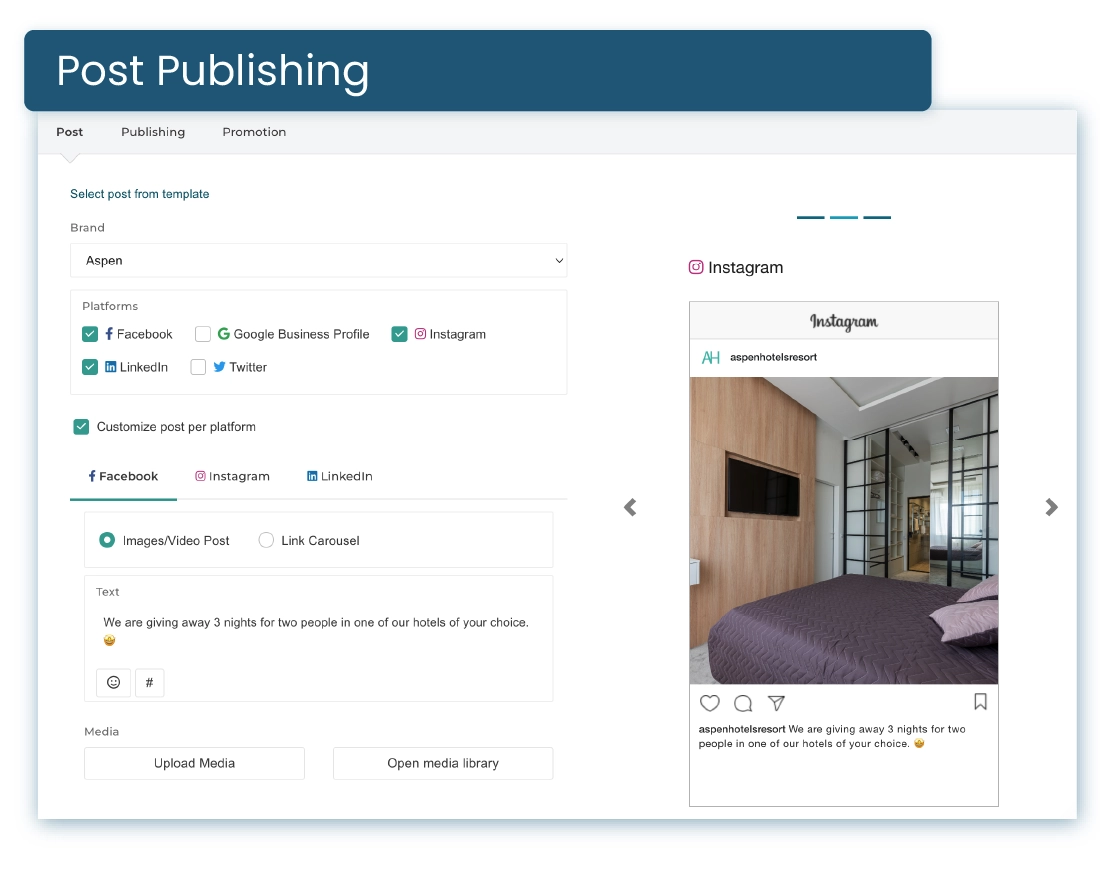Select the middle preview indicator dash

(844, 218)
